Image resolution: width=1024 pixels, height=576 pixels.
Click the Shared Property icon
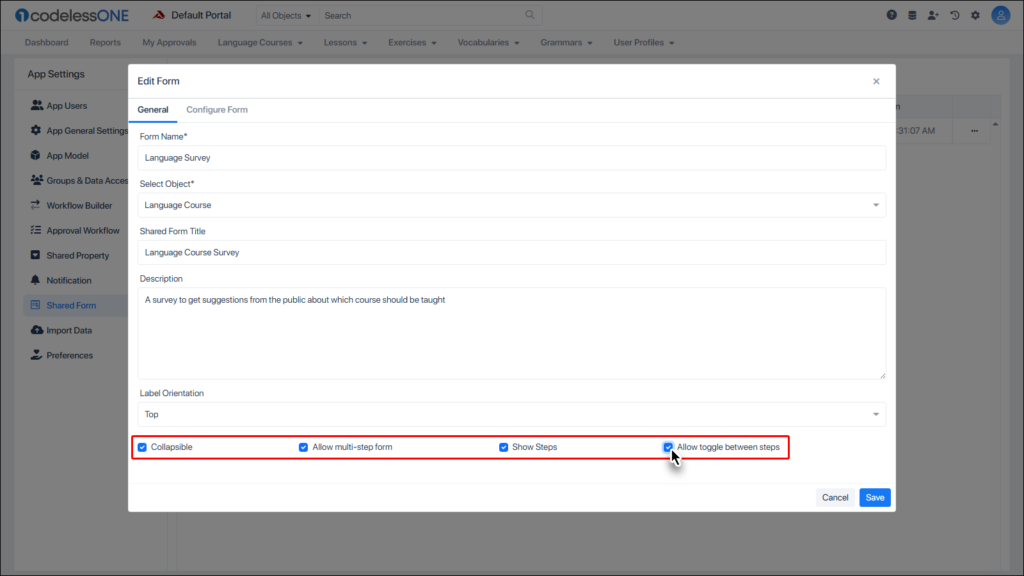point(35,255)
